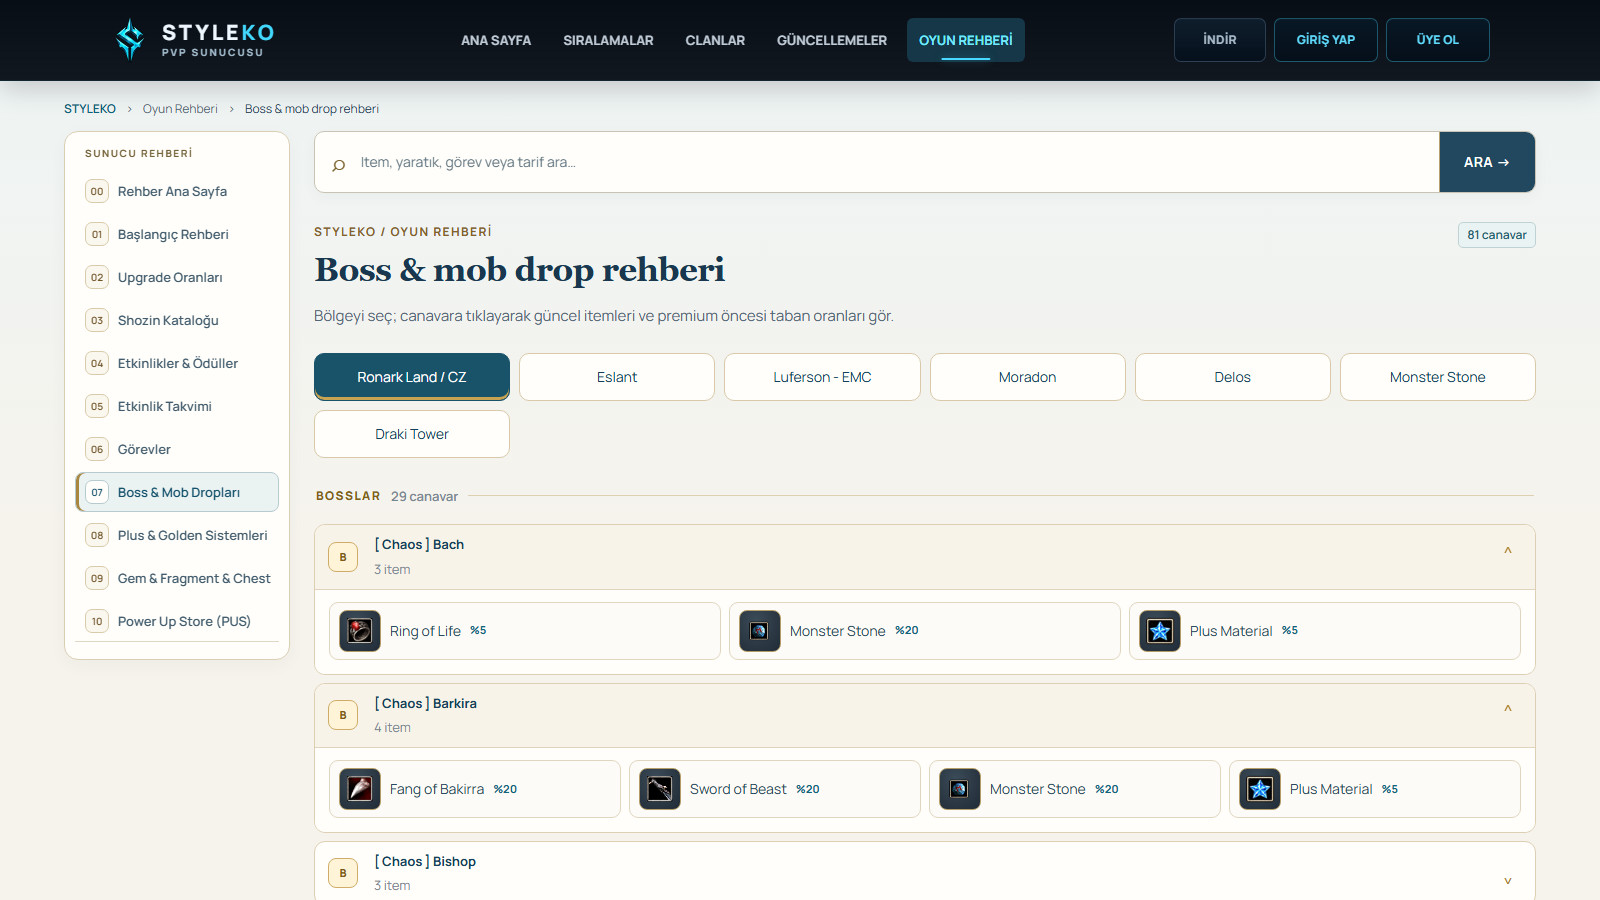Click the ARA search button
Image resolution: width=1600 pixels, height=900 pixels.
click(1487, 162)
